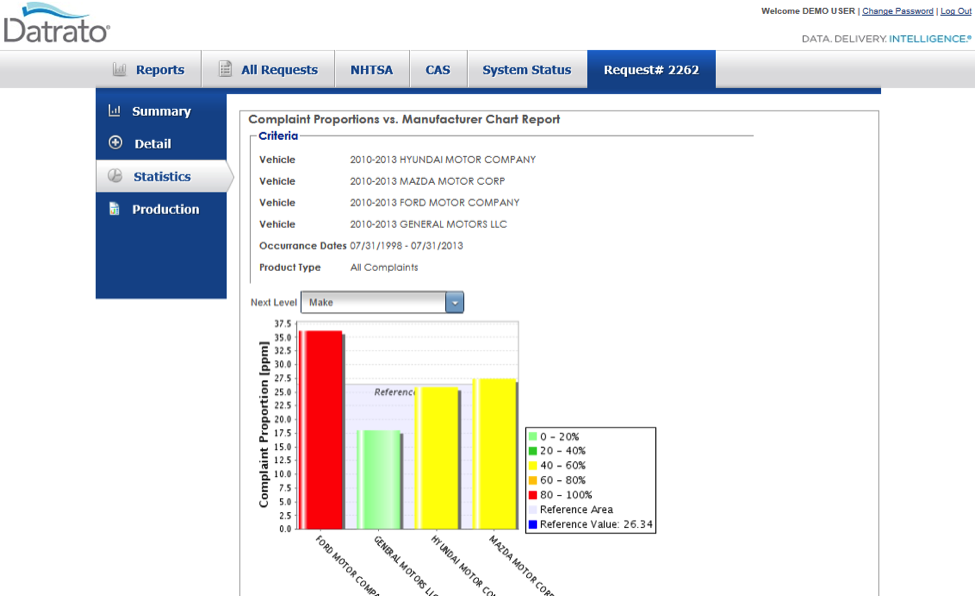Click the "2010-2013 GENERAL MOTORS LLC" criteria text
975x597 pixels.
coord(428,224)
